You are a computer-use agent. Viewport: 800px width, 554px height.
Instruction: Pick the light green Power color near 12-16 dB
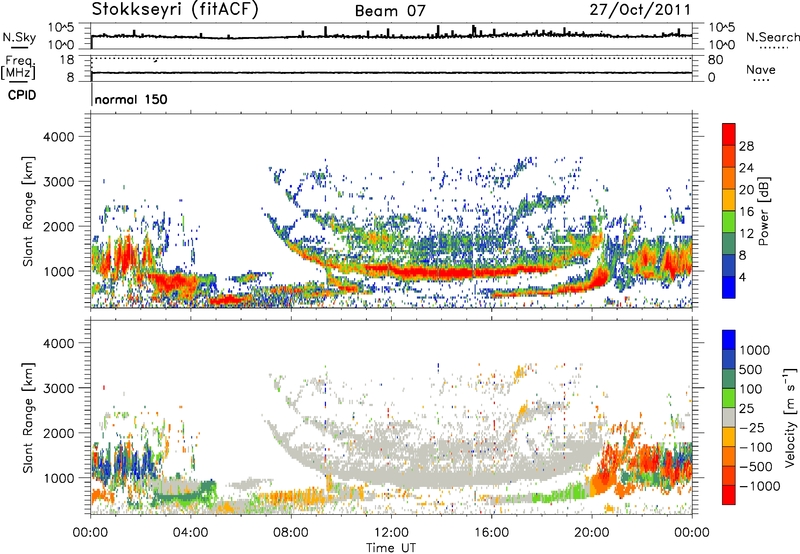click(x=729, y=222)
